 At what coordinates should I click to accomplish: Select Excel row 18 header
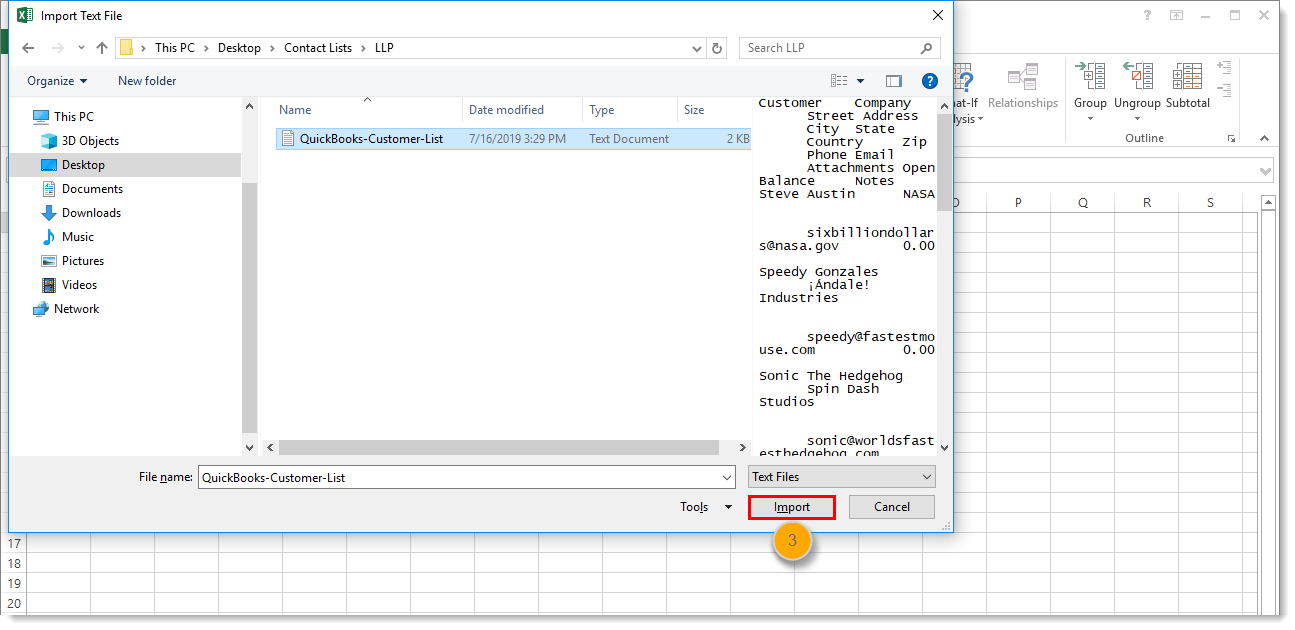coord(14,564)
